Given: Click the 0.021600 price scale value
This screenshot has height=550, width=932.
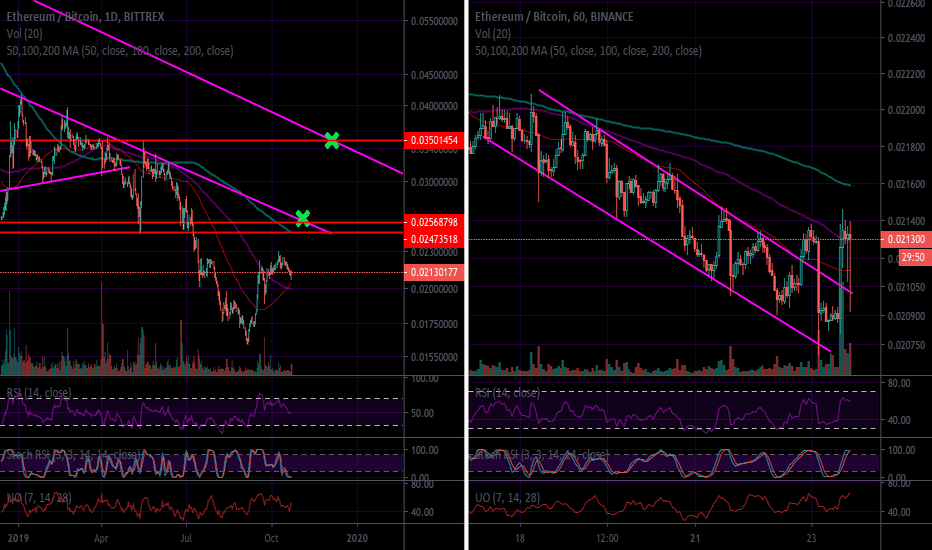Looking at the screenshot, I should (906, 184).
